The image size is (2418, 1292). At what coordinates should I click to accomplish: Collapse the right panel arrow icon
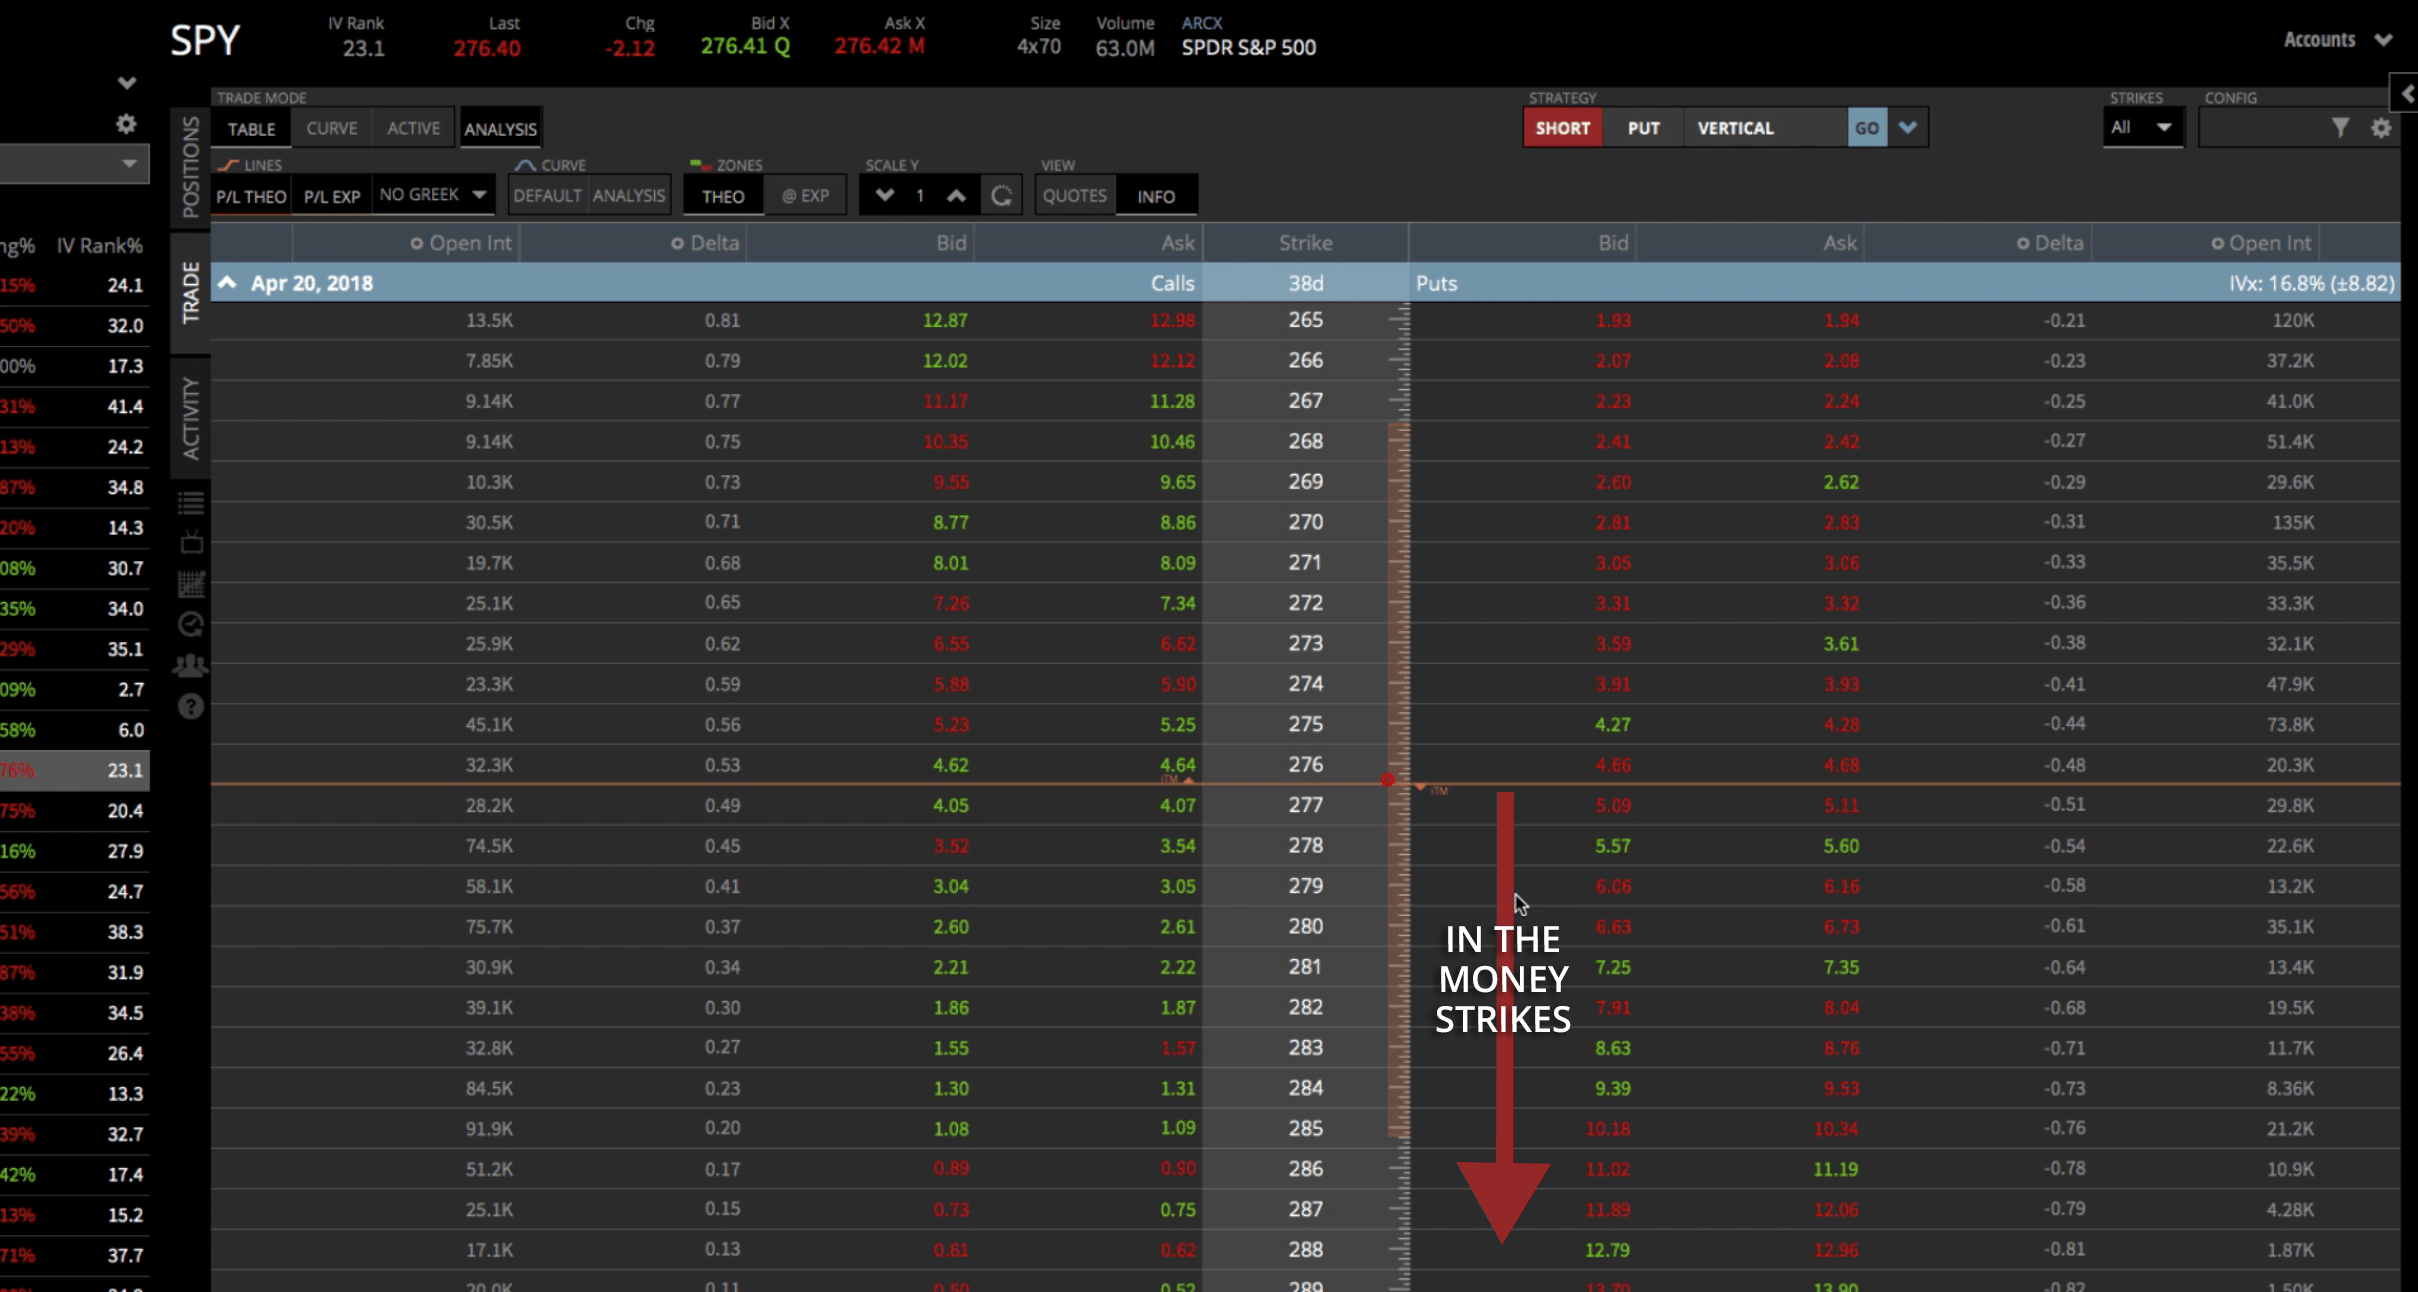tap(2407, 93)
